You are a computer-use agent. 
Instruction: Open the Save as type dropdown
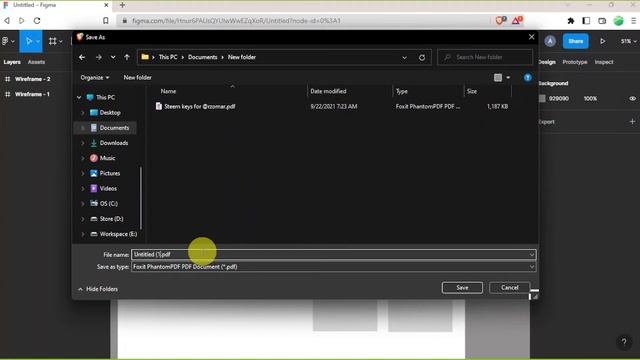point(531,267)
